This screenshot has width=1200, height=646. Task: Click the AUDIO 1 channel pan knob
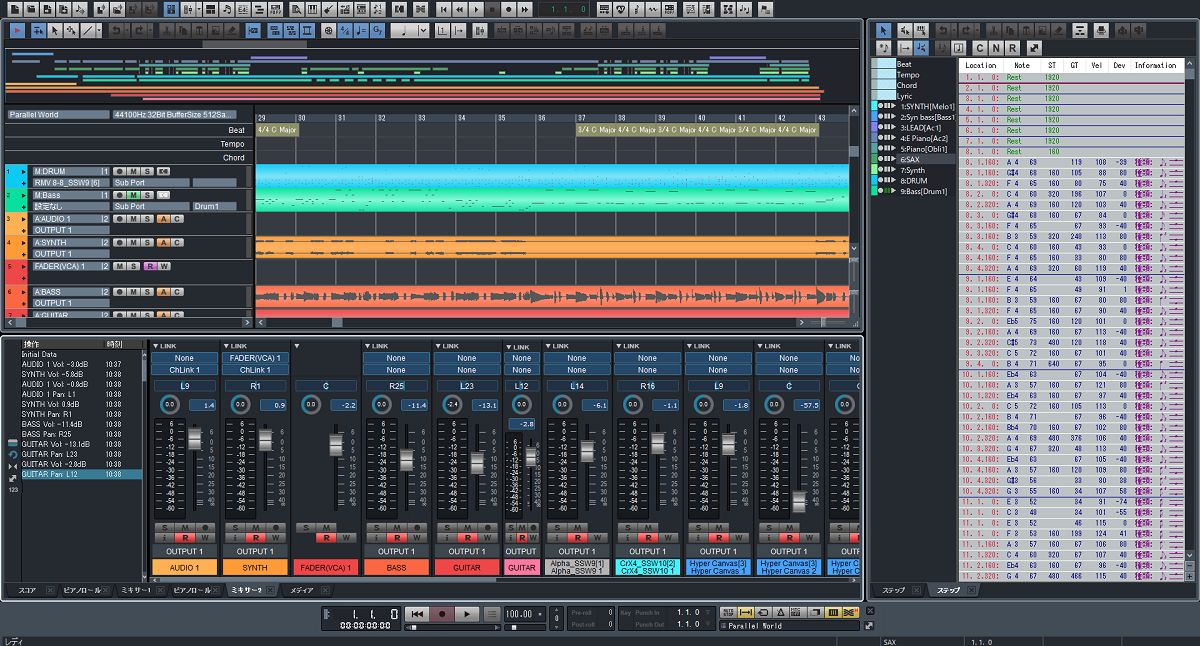168,404
